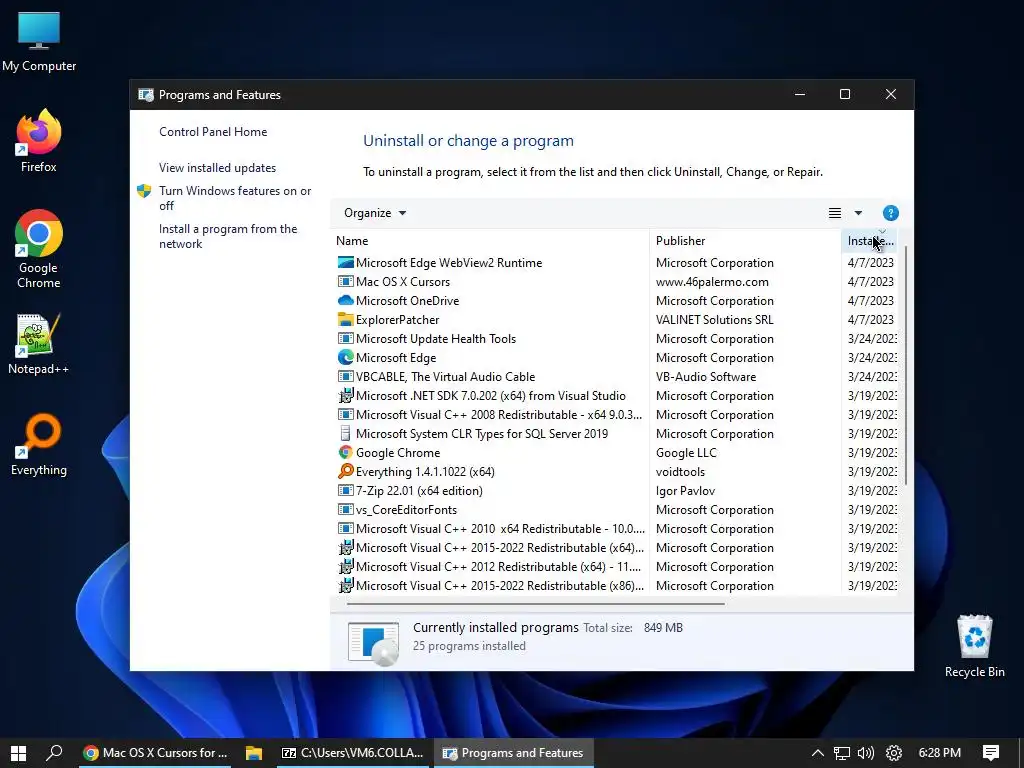Image resolution: width=1024 pixels, height=768 pixels.
Task: Click the Google Chrome icon in program list
Action: click(345, 453)
